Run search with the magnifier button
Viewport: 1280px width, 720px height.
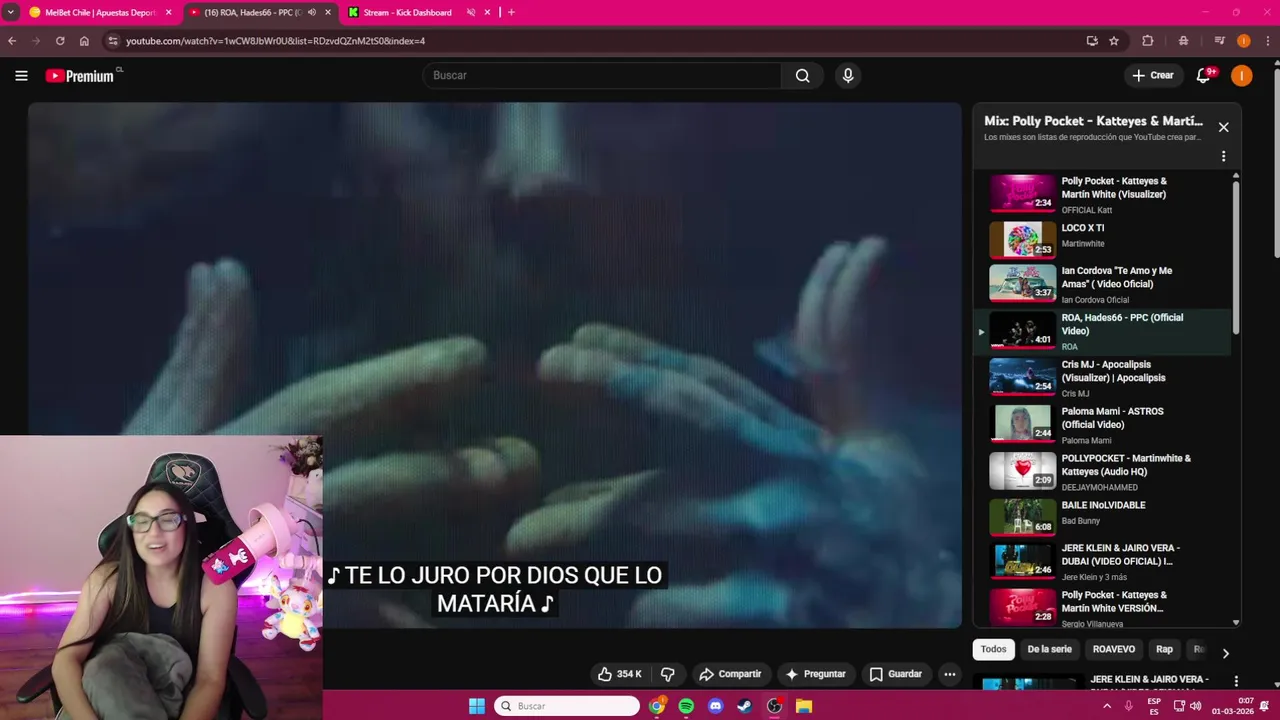(x=802, y=75)
